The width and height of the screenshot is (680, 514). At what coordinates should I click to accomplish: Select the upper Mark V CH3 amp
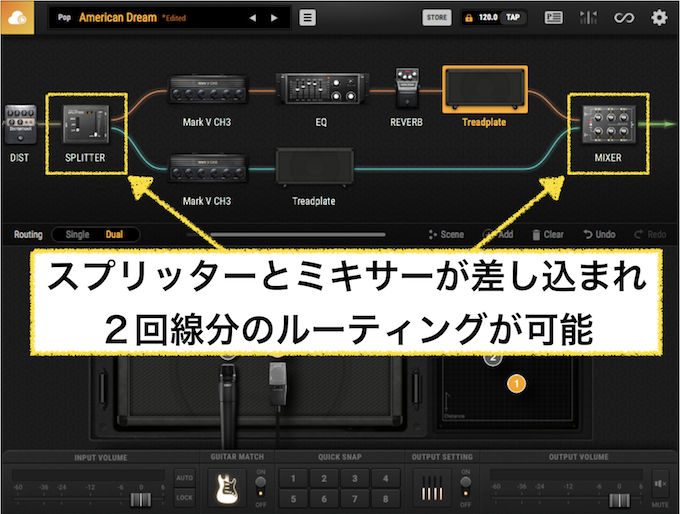pos(207,89)
